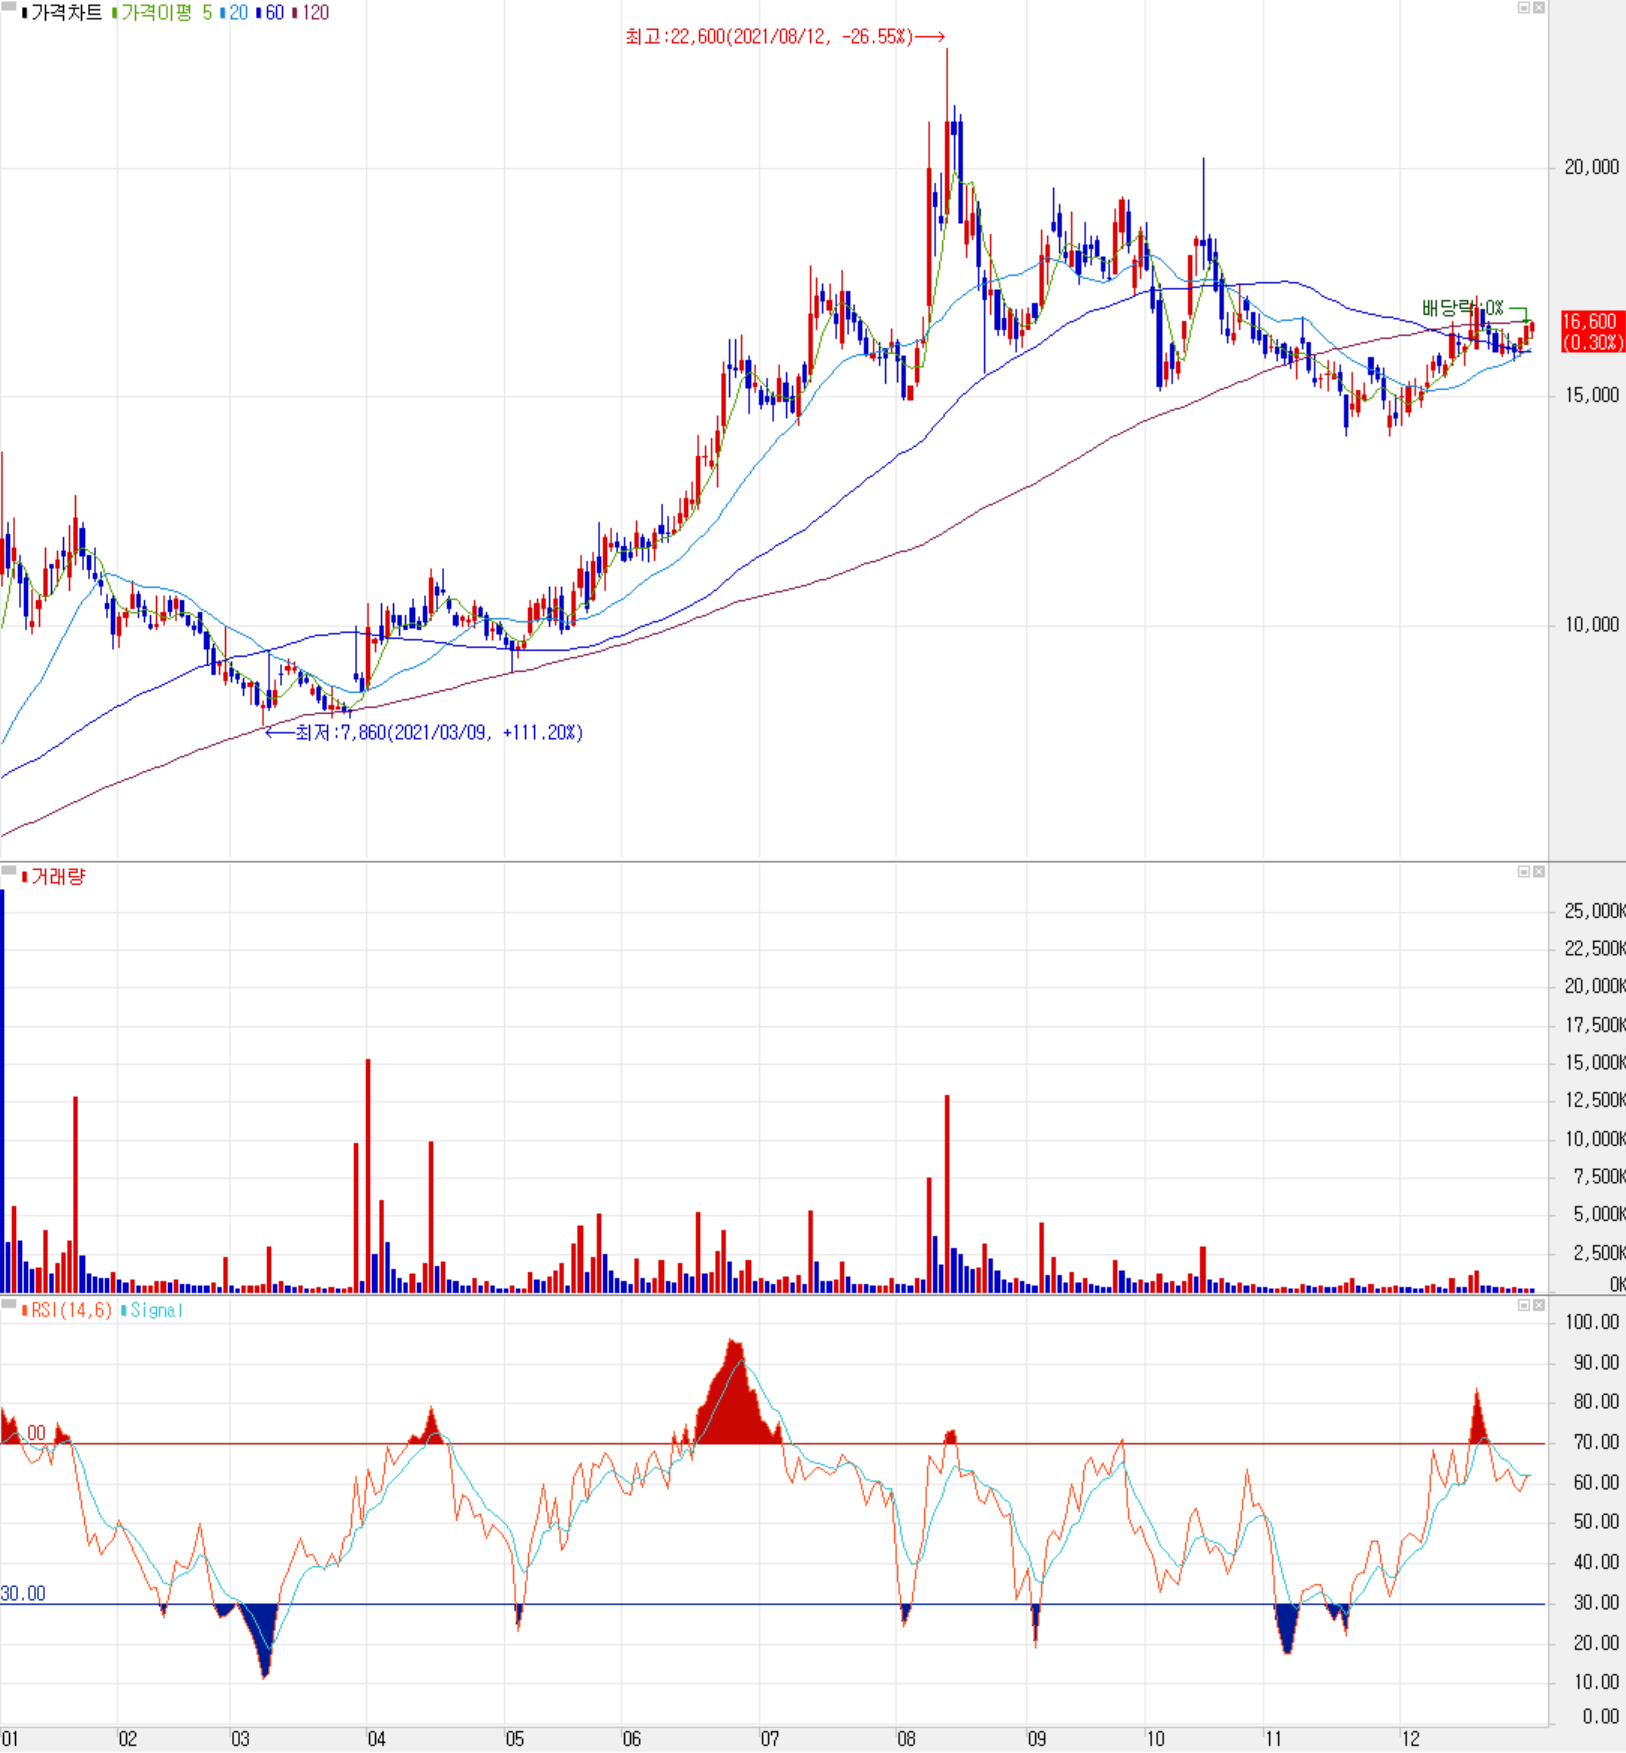Click the light-blue color marker beside 20
This screenshot has width=1626, height=1753.
click(x=222, y=13)
